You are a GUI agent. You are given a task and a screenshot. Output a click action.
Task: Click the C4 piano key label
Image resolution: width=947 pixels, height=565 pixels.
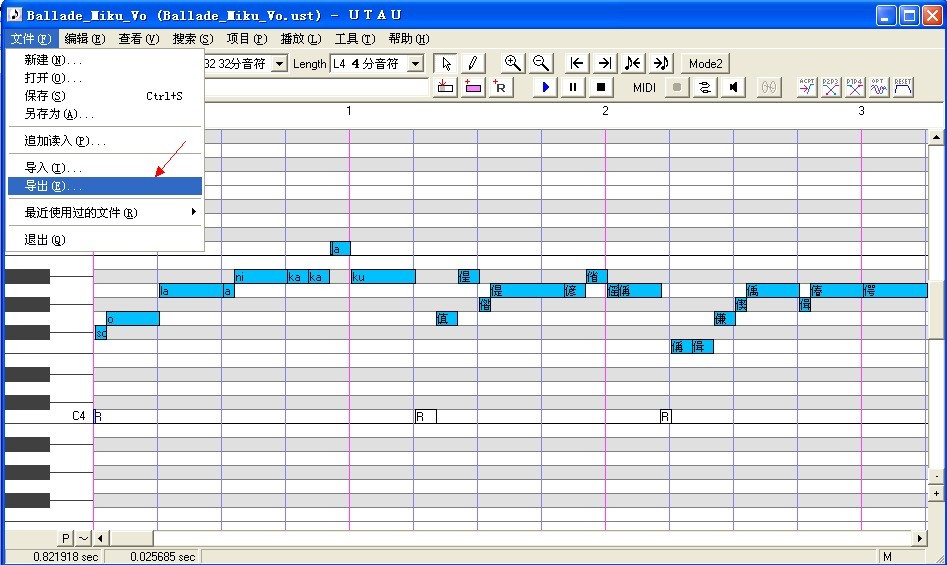tap(79, 415)
